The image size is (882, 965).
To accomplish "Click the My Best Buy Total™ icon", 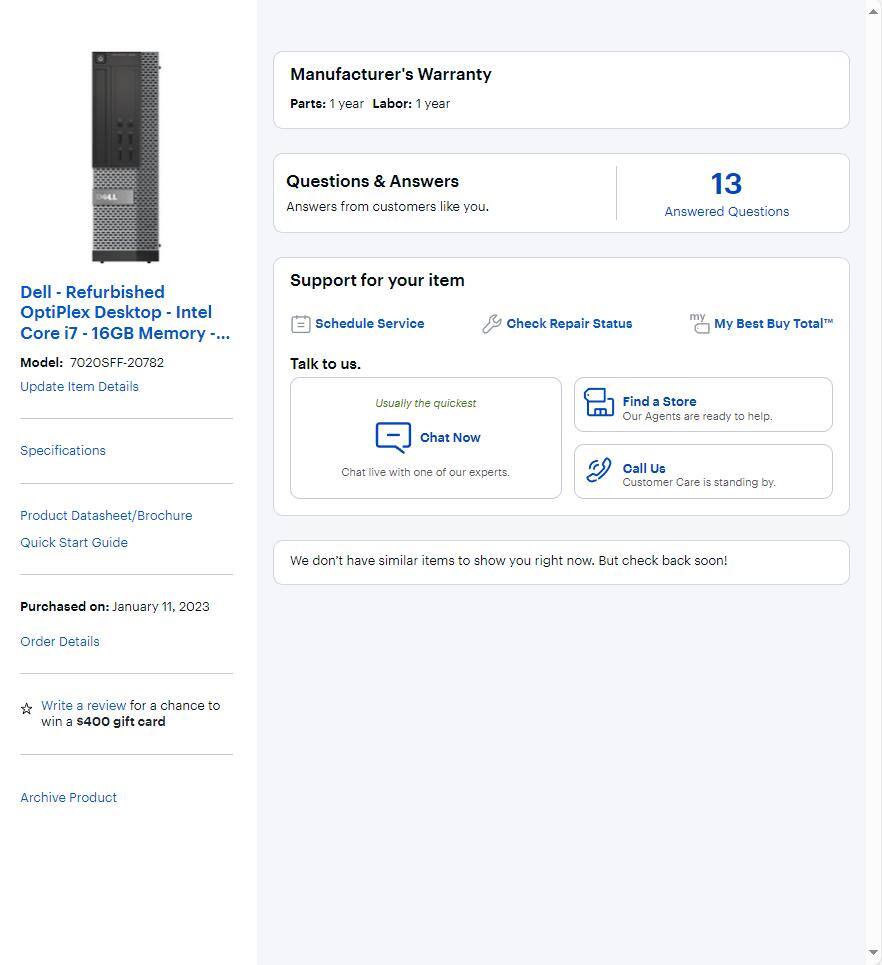I will (x=699, y=323).
